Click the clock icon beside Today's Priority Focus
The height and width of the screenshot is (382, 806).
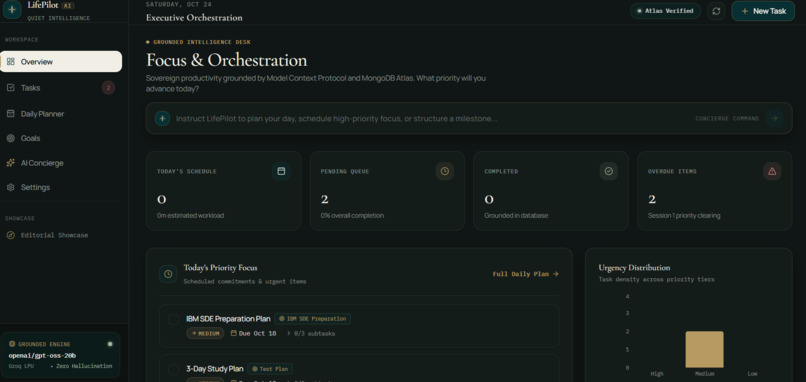pos(168,274)
